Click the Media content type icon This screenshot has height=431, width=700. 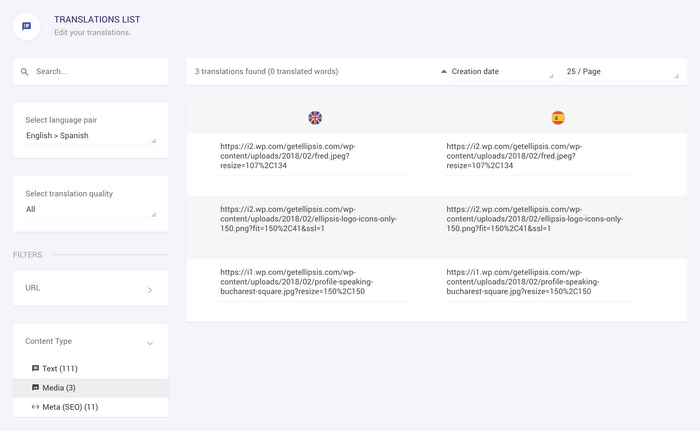35,388
